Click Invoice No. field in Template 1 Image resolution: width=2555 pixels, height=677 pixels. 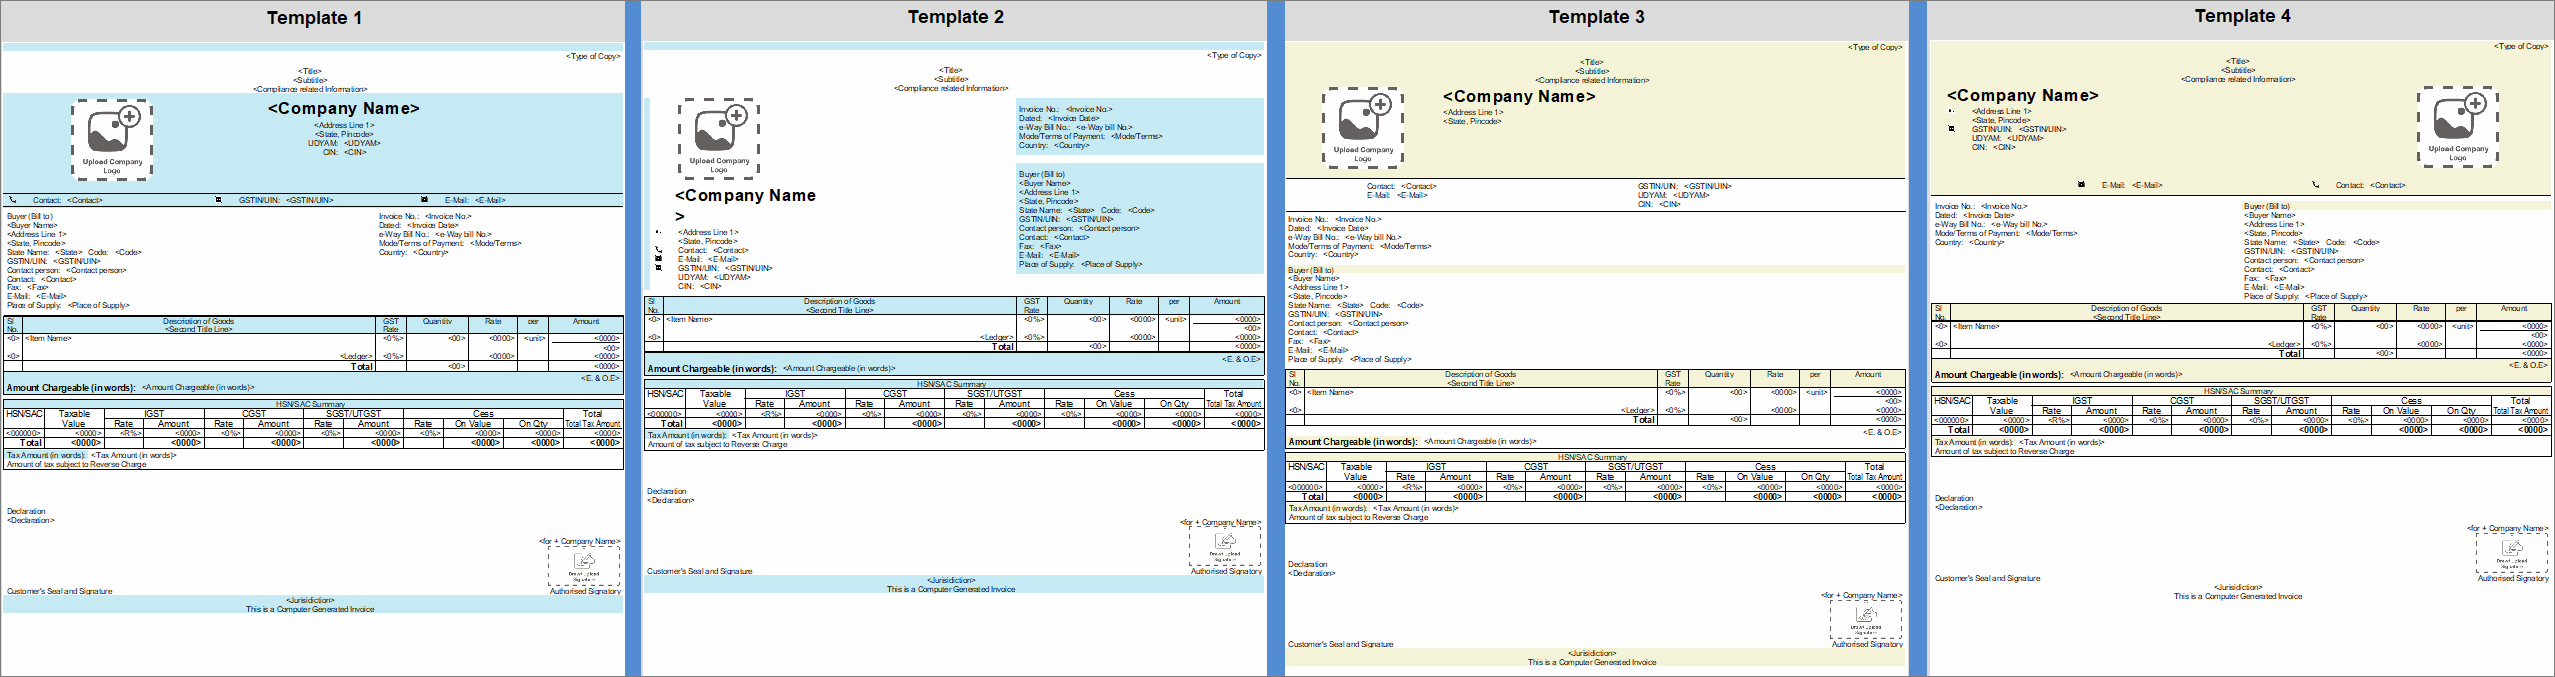point(425,216)
